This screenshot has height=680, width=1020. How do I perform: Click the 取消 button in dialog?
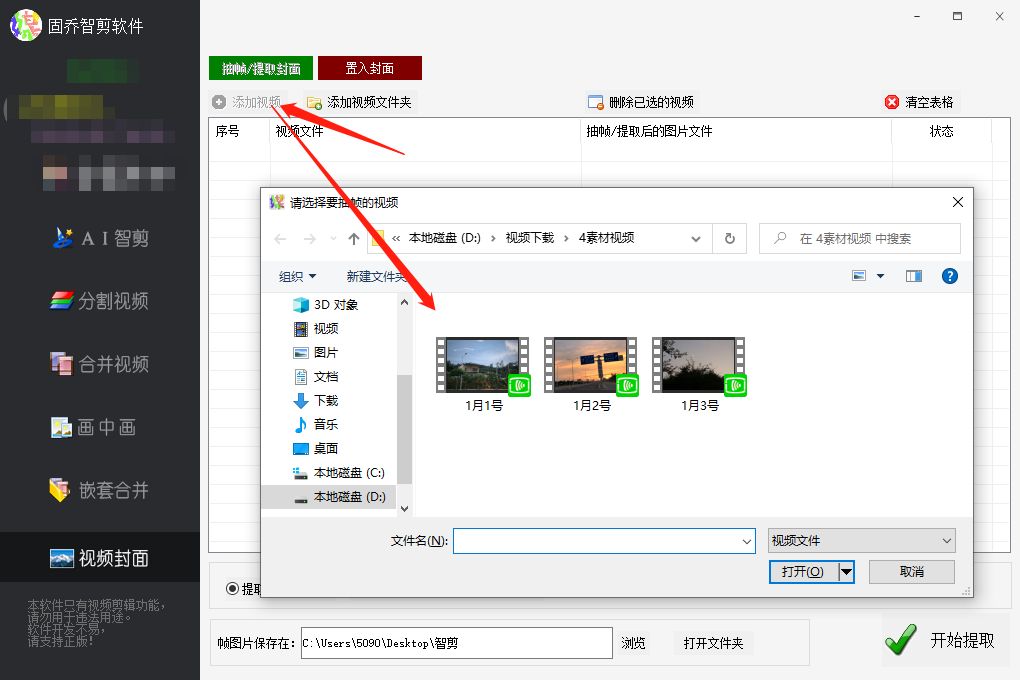click(x=911, y=572)
